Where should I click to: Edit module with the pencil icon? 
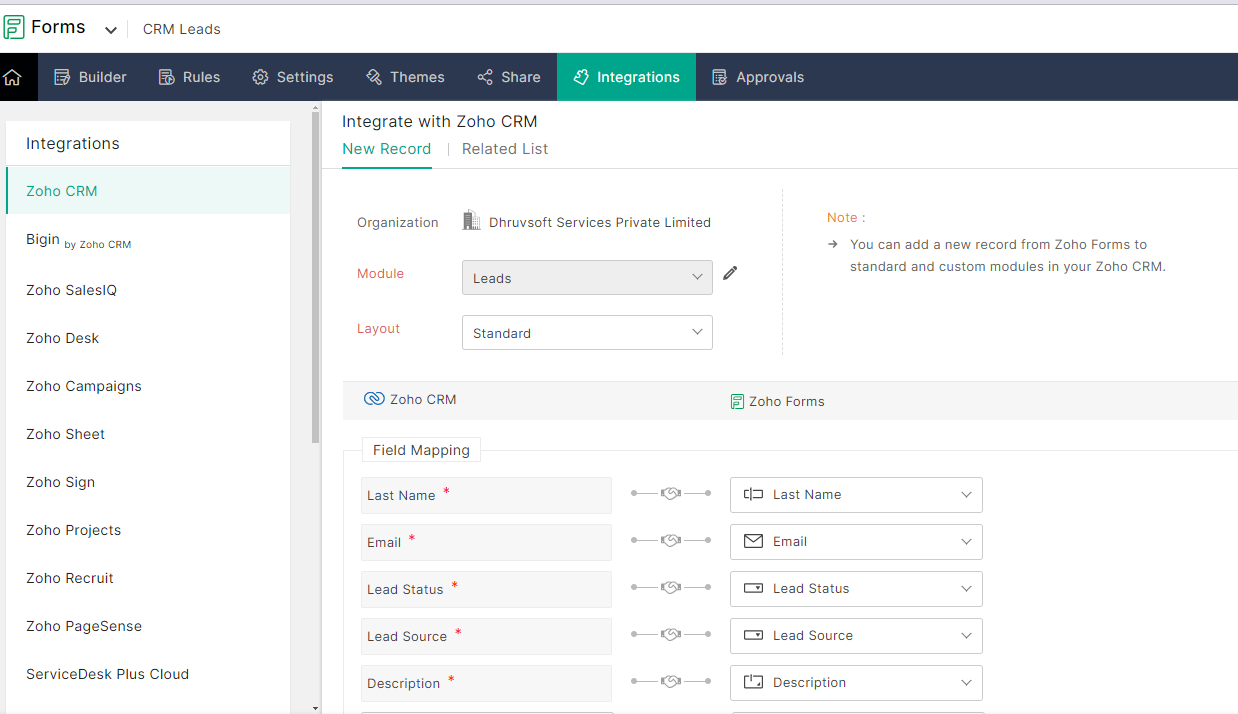(730, 273)
